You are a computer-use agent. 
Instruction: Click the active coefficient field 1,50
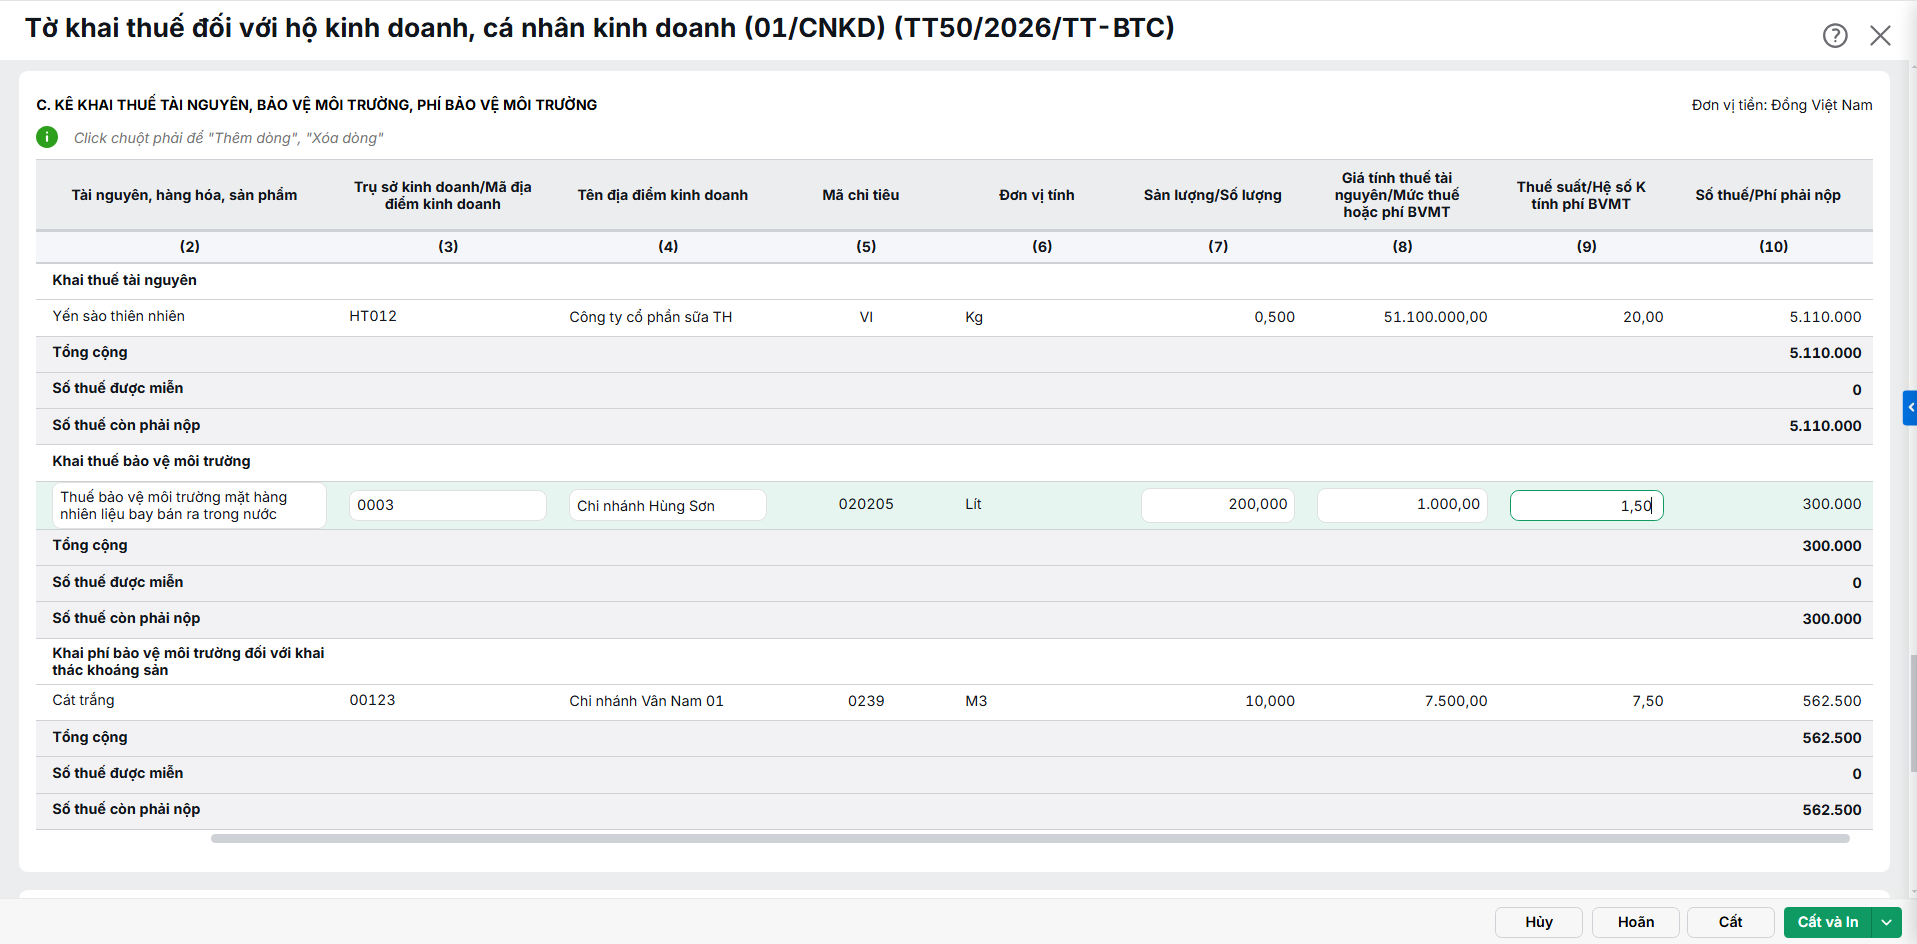1586,505
